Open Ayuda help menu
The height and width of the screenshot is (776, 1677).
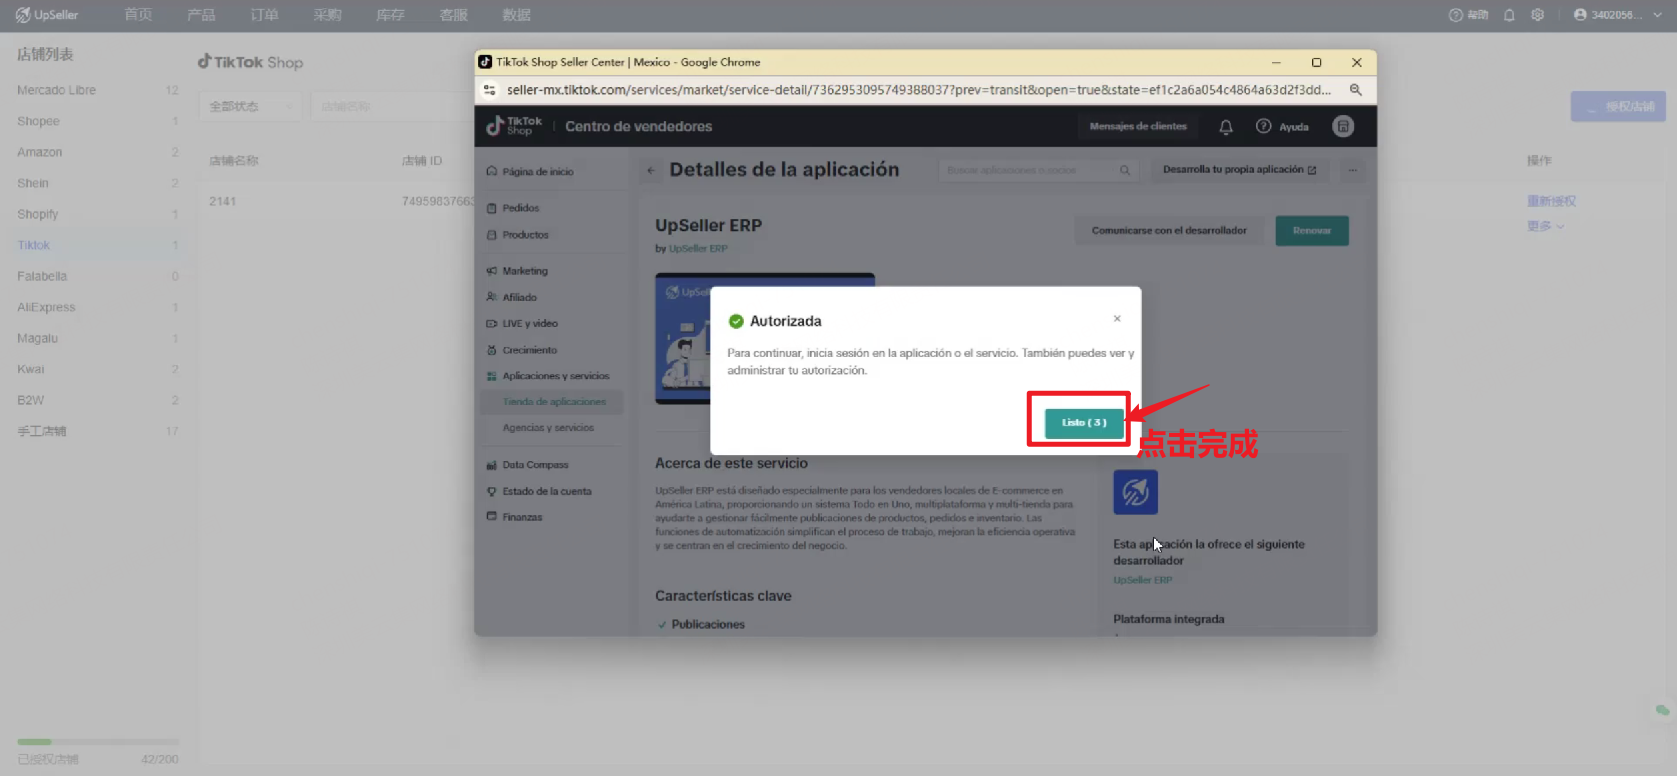1282,127
